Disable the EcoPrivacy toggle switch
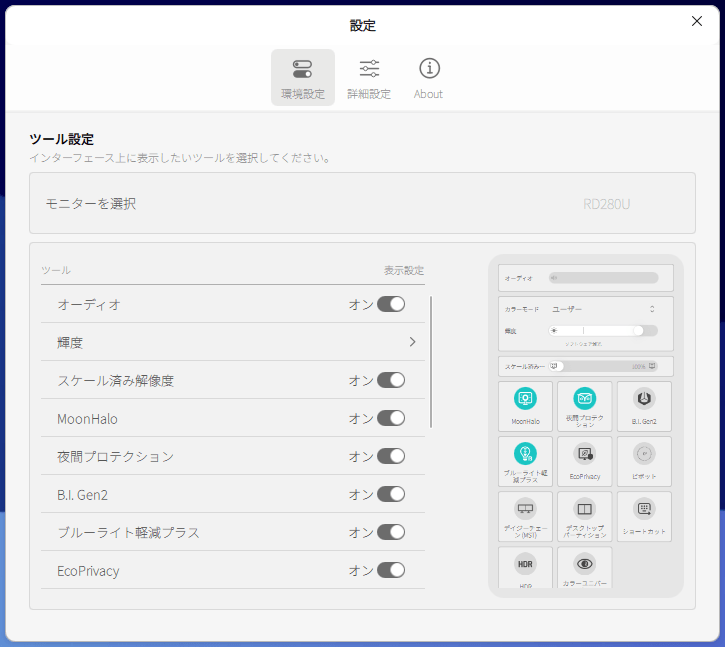The width and height of the screenshot is (725, 647). point(391,570)
